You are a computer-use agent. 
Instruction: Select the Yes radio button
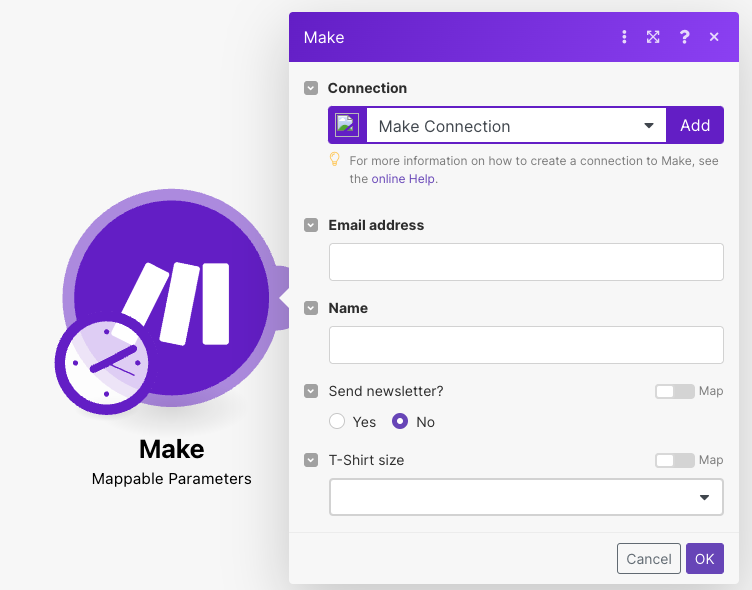337,422
